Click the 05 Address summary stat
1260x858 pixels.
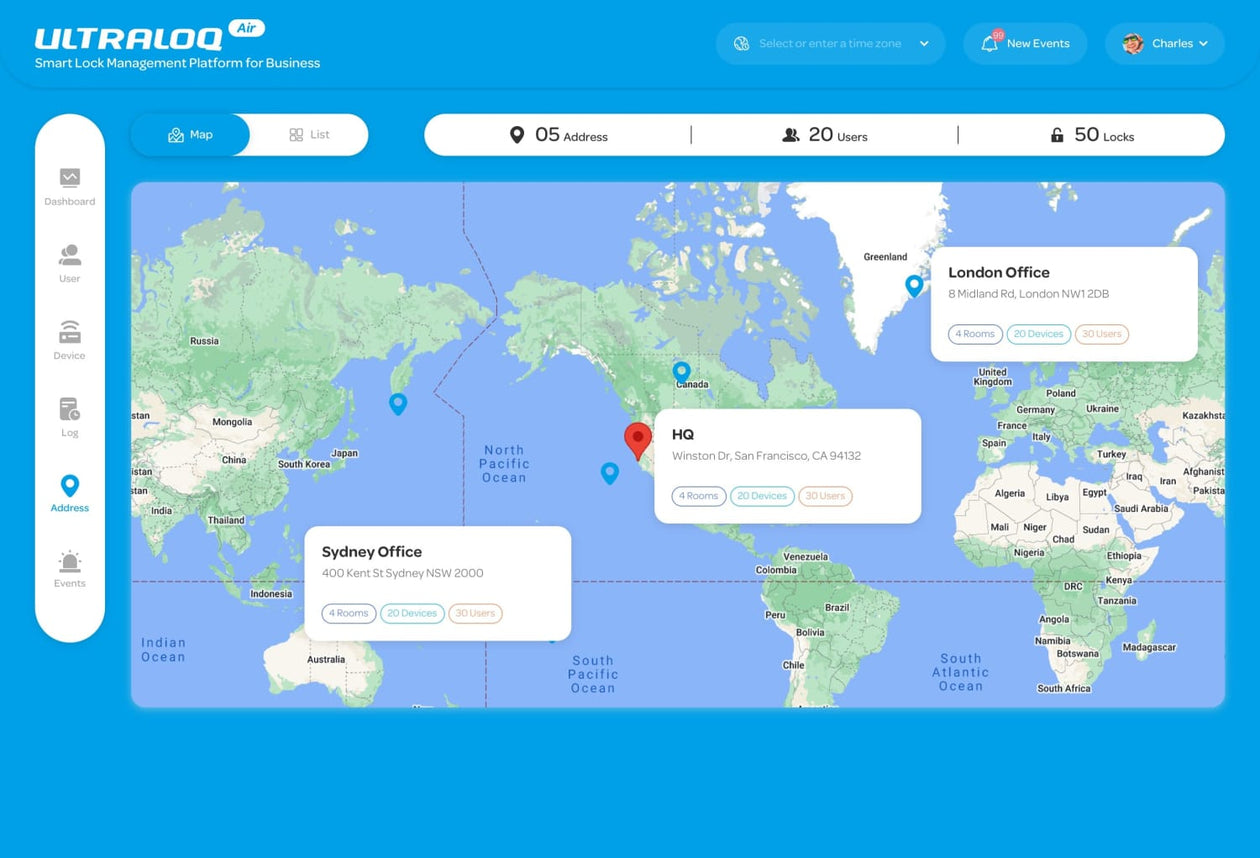558,135
